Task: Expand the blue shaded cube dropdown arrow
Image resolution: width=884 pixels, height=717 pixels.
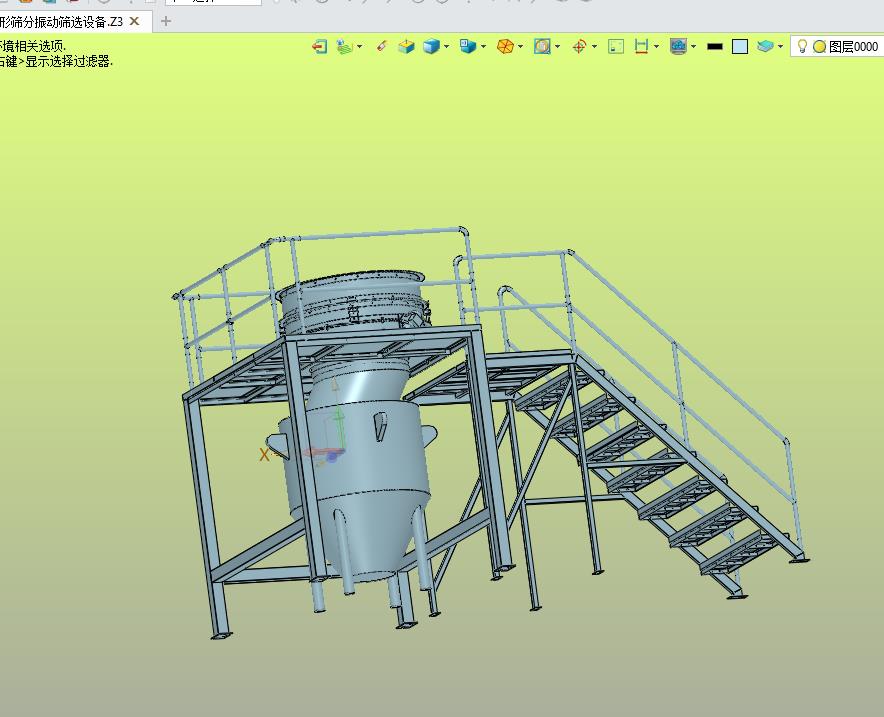Action: 447,46
